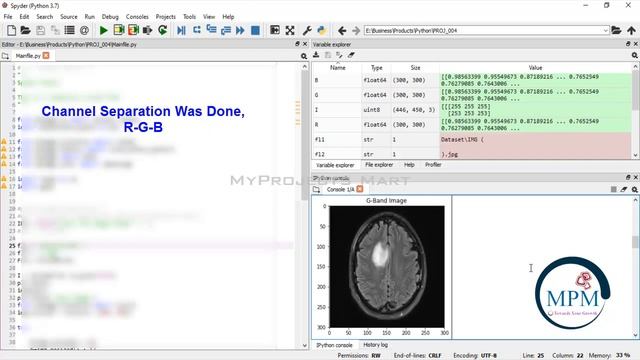
Task: Open a file using the folder icon
Action: [x=25, y=30]
